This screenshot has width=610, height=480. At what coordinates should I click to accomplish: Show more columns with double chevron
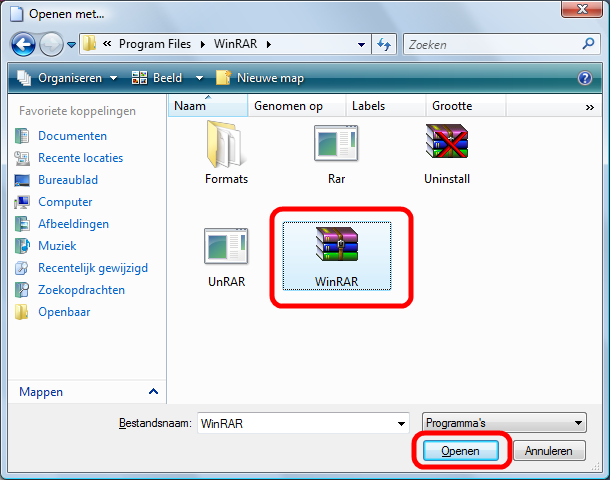coord(590,107)
